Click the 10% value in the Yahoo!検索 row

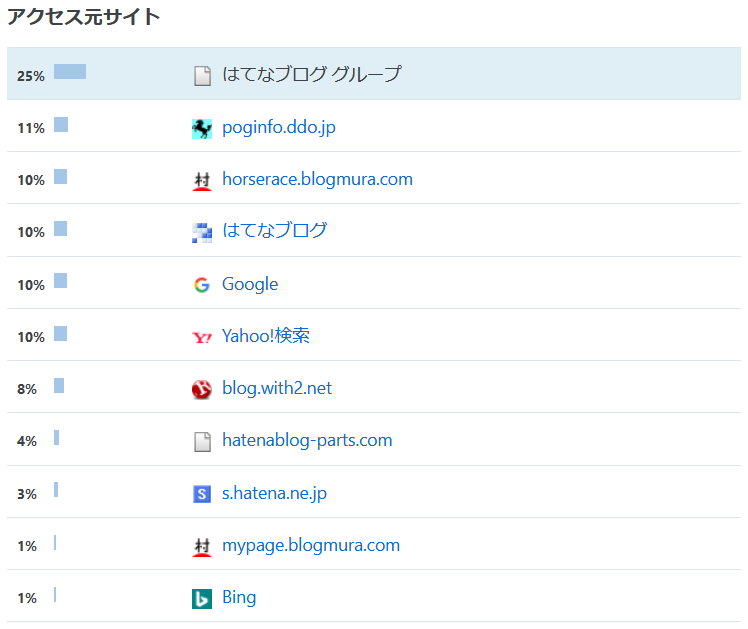coord(31,337)
